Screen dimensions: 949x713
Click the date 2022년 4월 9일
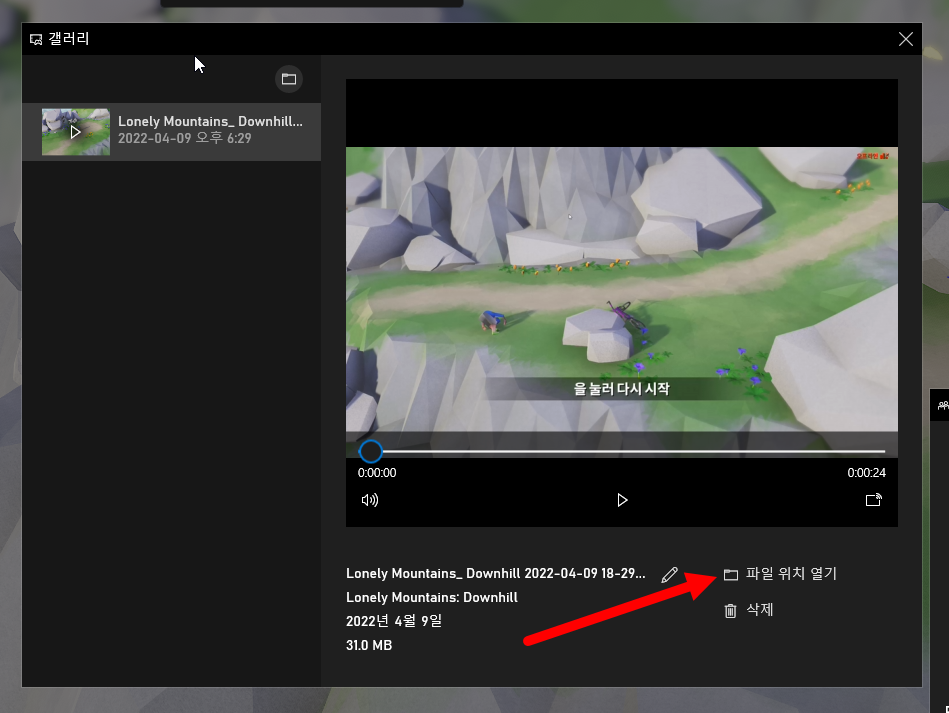click(394, 621)
